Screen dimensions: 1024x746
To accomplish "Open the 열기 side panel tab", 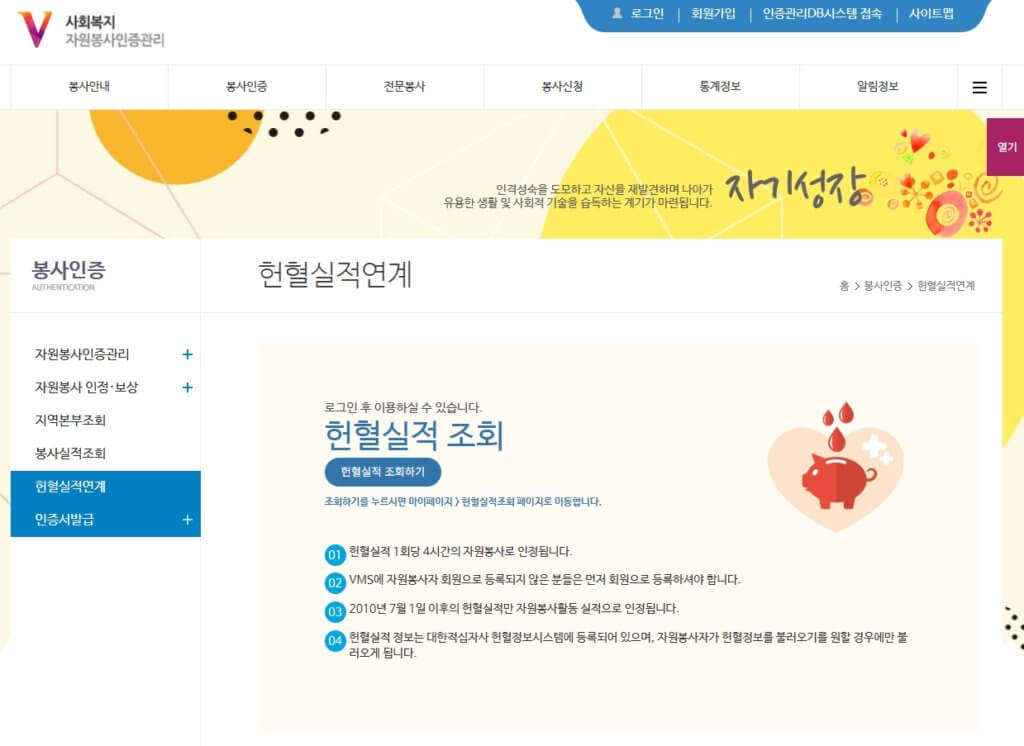I will (x=1006, y=147).
